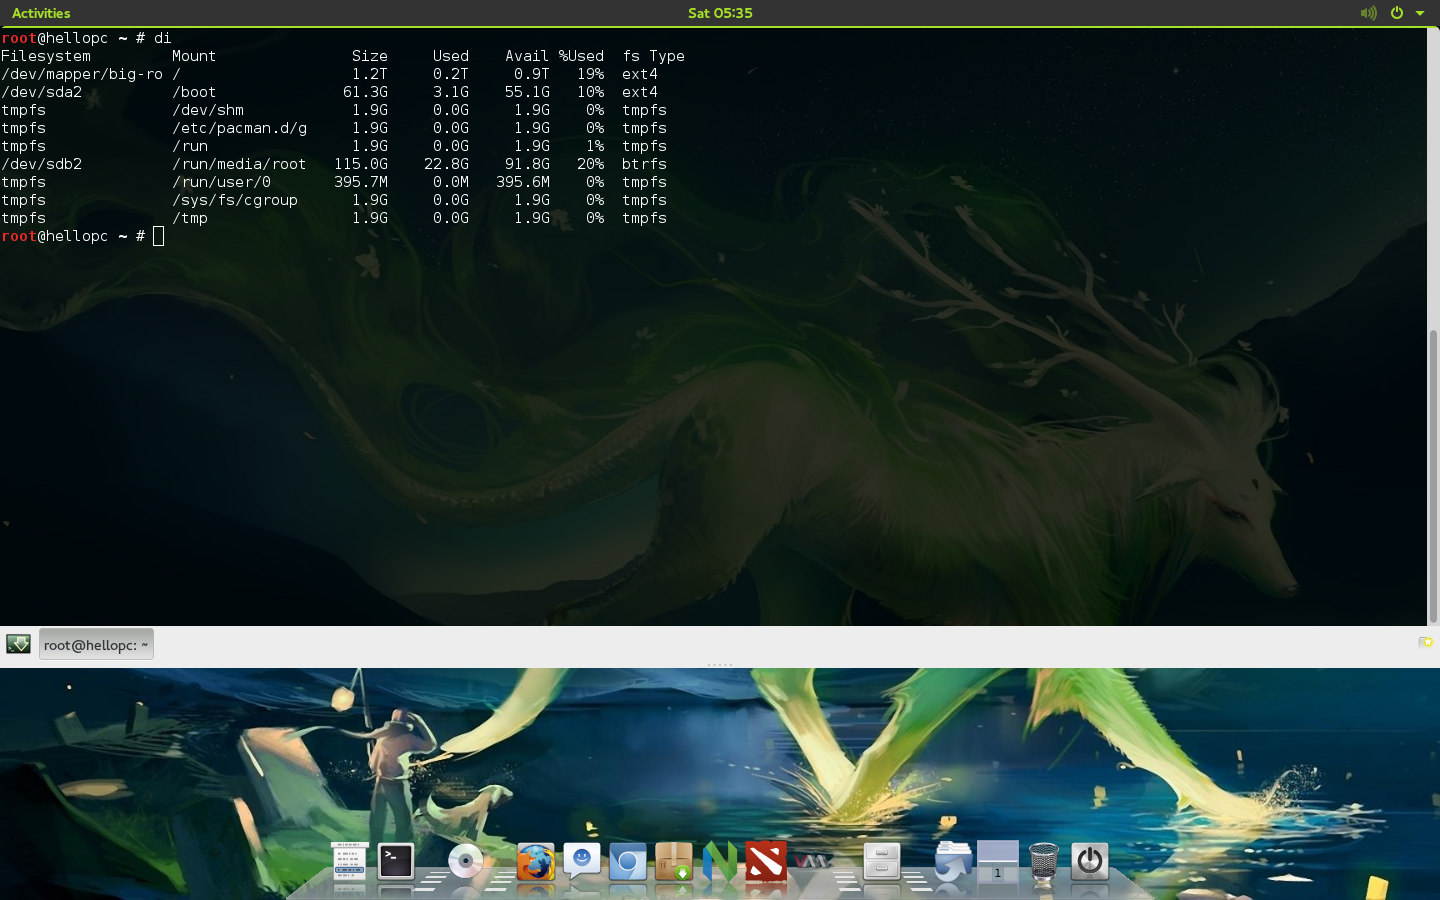Click the /dev/shm mount path
1440x900 pixels.
208,110
